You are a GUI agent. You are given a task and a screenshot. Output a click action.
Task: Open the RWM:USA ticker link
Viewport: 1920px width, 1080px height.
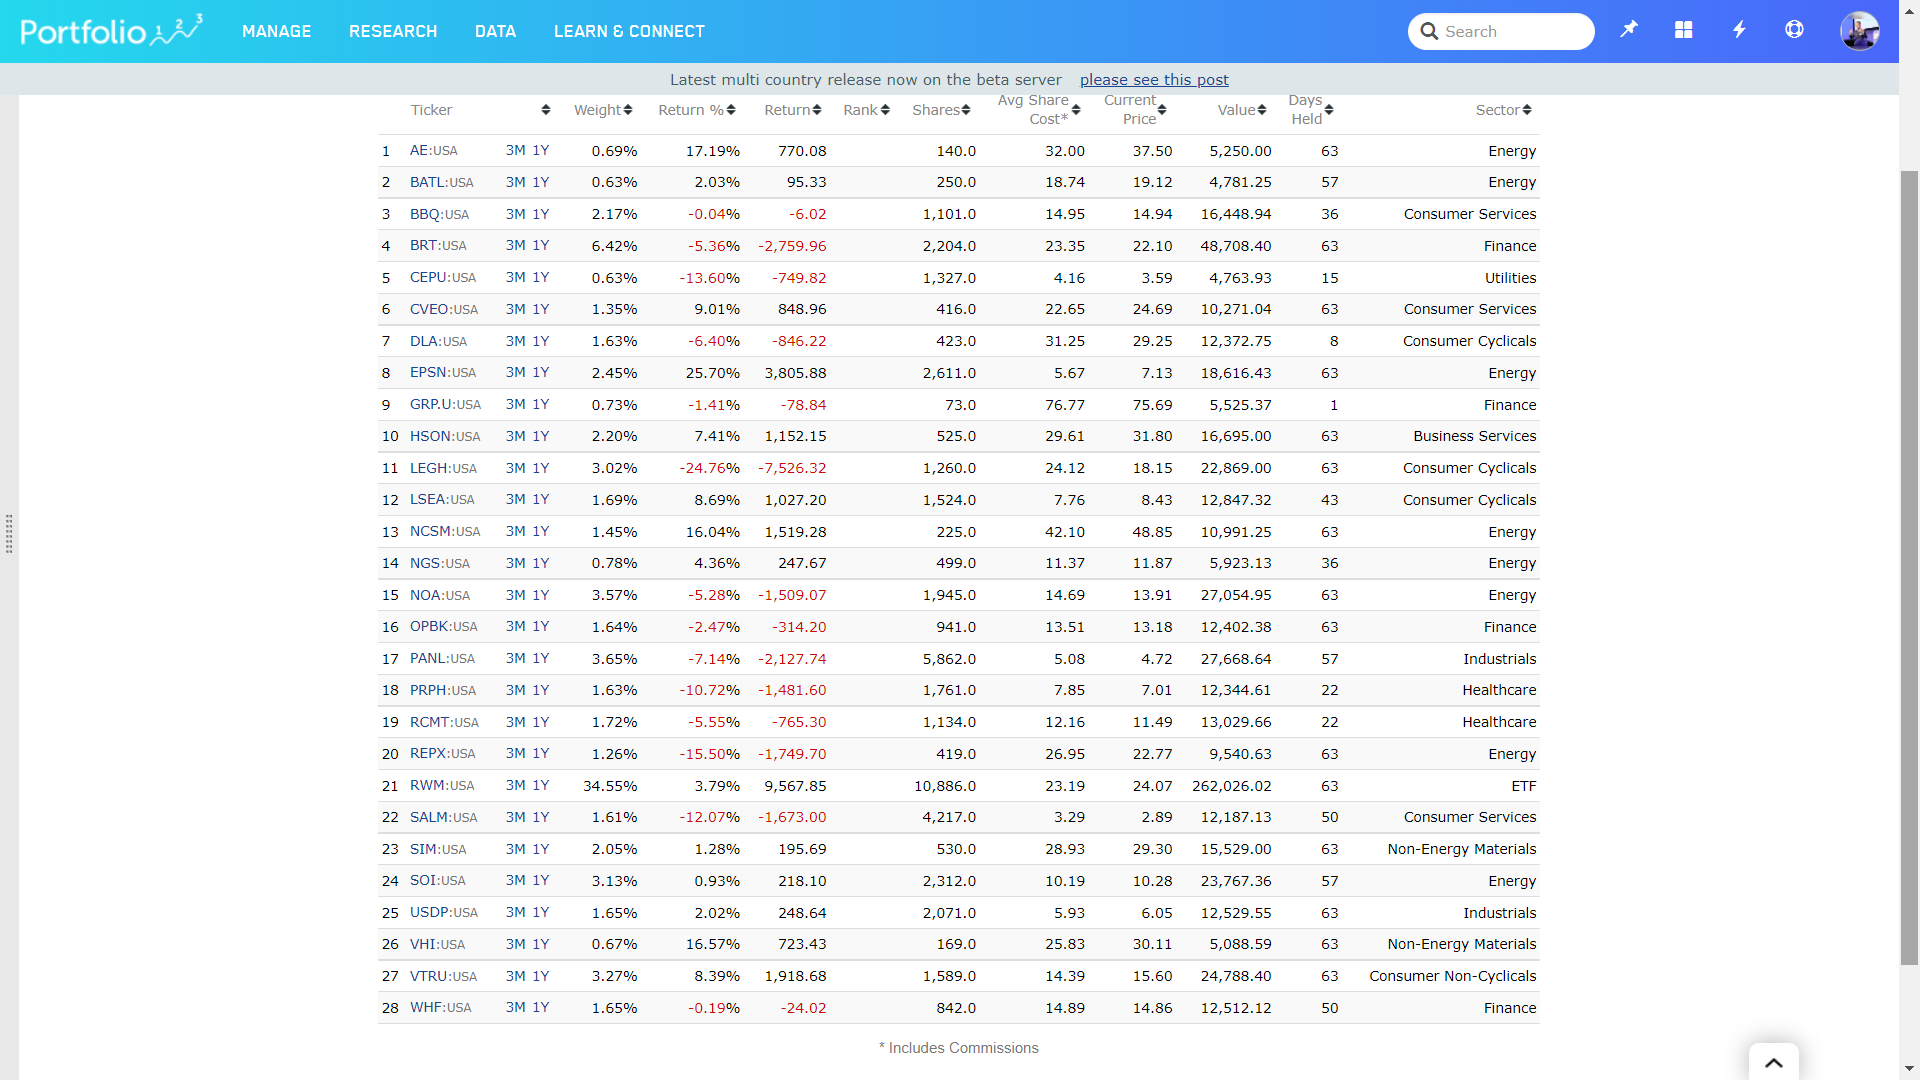441,786
